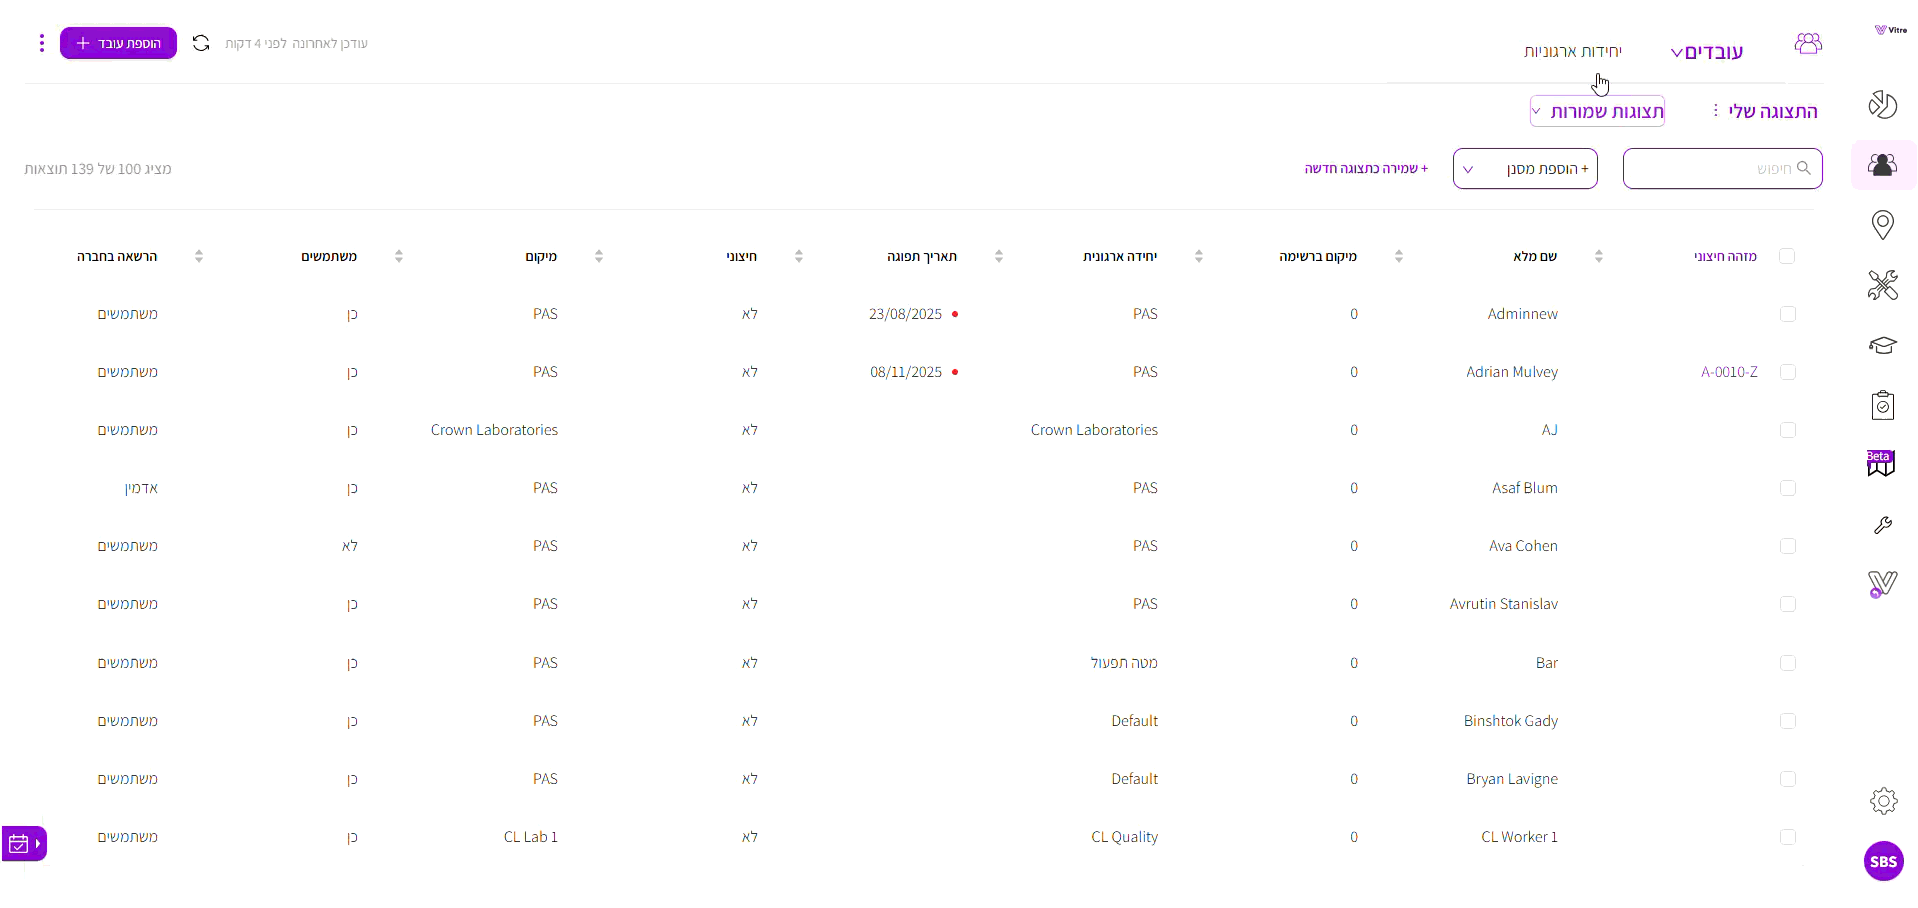Click inside the חיפוש search field
The height and width of the screenshot is (908, 1918).
click(1723, 169)
